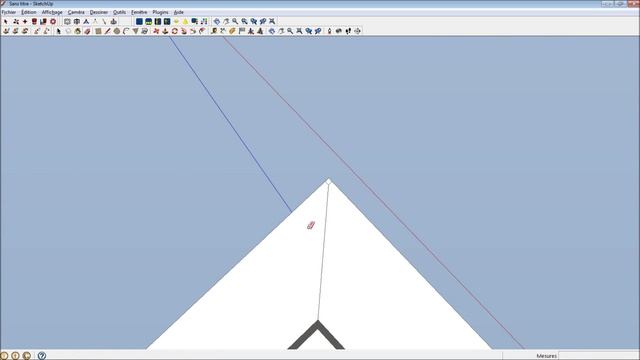Select the Make Component tool
The width and height of the screenshot is (640, 360).
point(68,31)
